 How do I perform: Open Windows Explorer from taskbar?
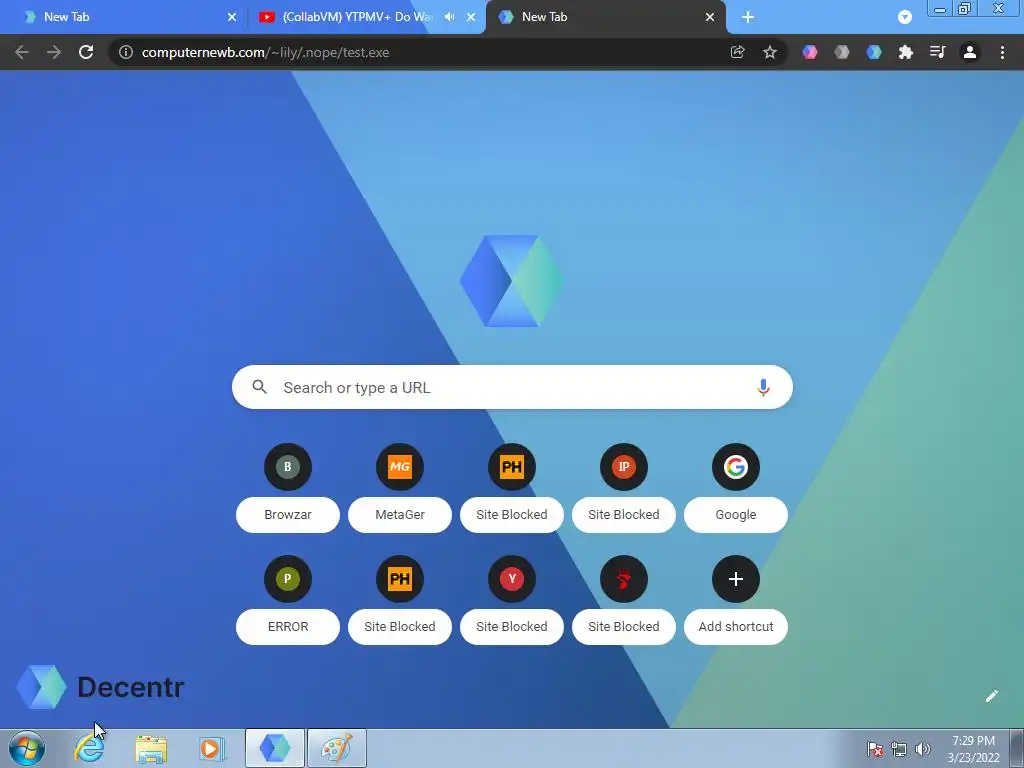coord(151,748)
